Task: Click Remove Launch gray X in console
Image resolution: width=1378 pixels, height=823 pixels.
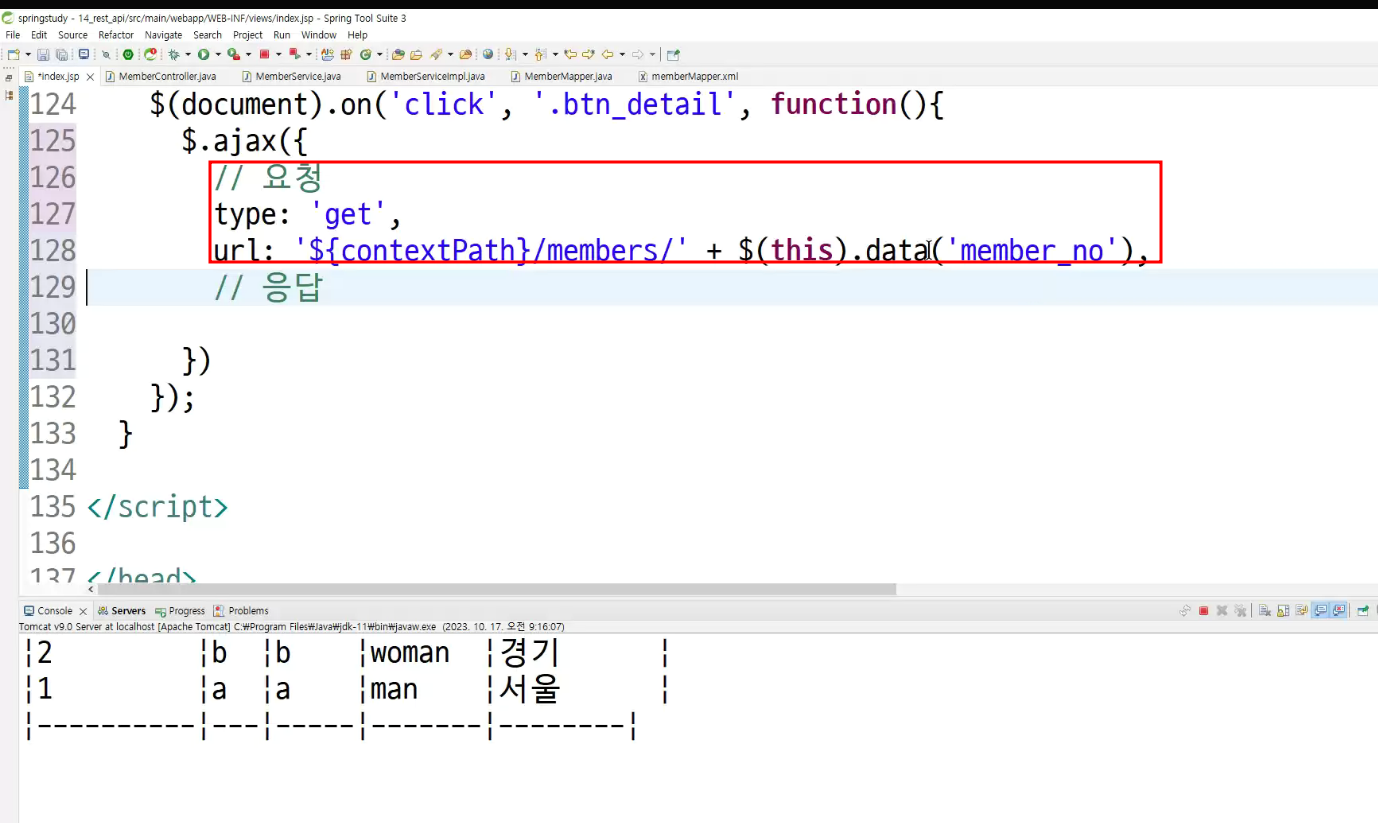Action: click(x=1222, y=611)
